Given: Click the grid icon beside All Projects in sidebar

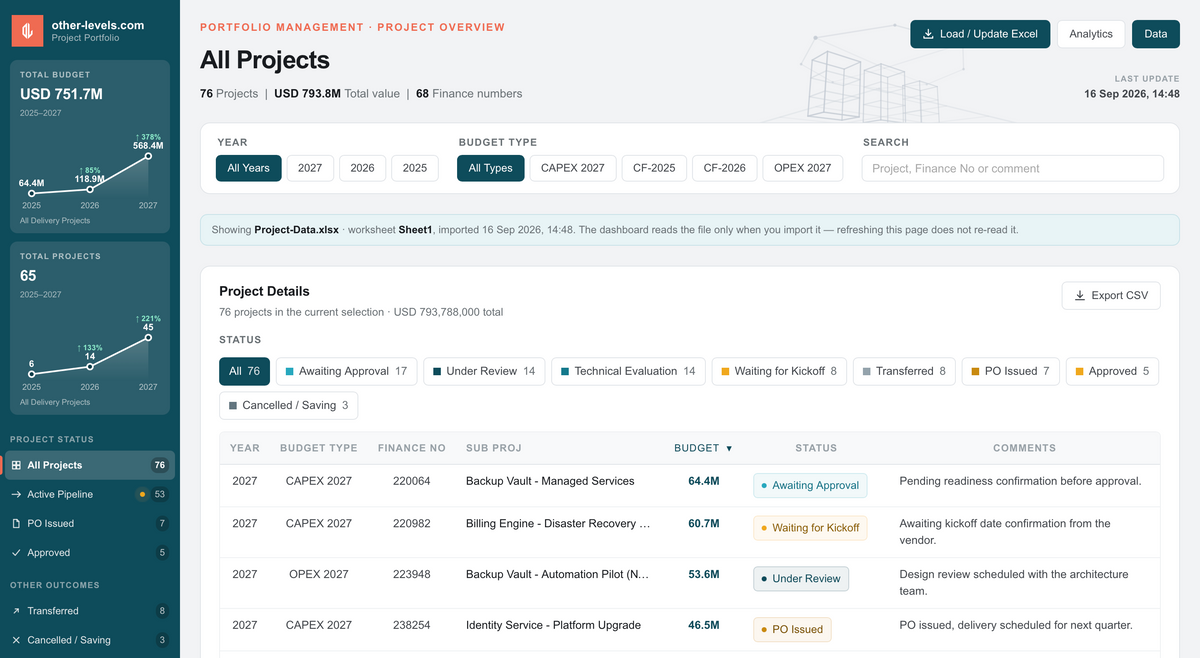Looking at the screenshot, I should [x=16, y=465].
